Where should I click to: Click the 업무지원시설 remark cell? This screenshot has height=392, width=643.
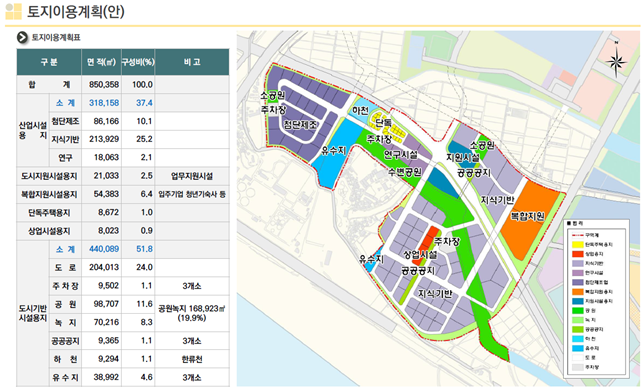(x=192, y=176)
